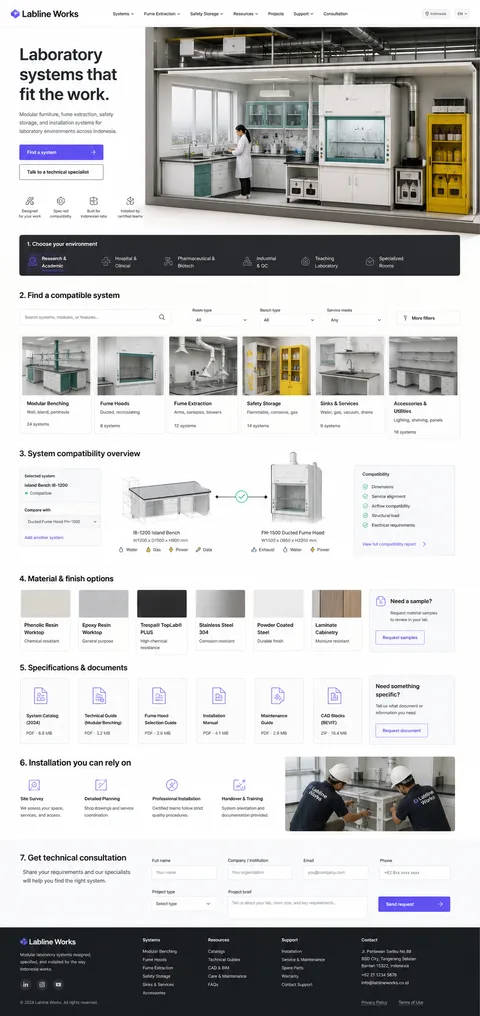
Task: Expand the Resources header menu
Action: point(246,14)
